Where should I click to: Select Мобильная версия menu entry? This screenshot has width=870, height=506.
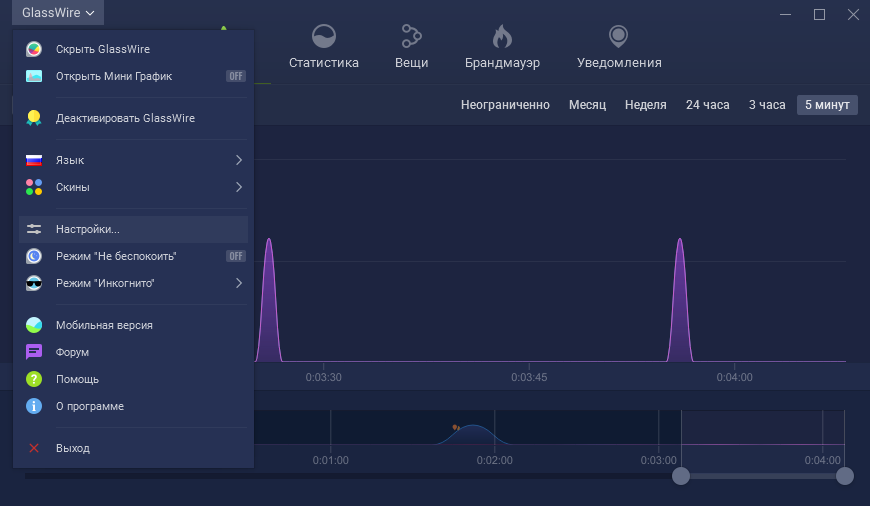133,325
